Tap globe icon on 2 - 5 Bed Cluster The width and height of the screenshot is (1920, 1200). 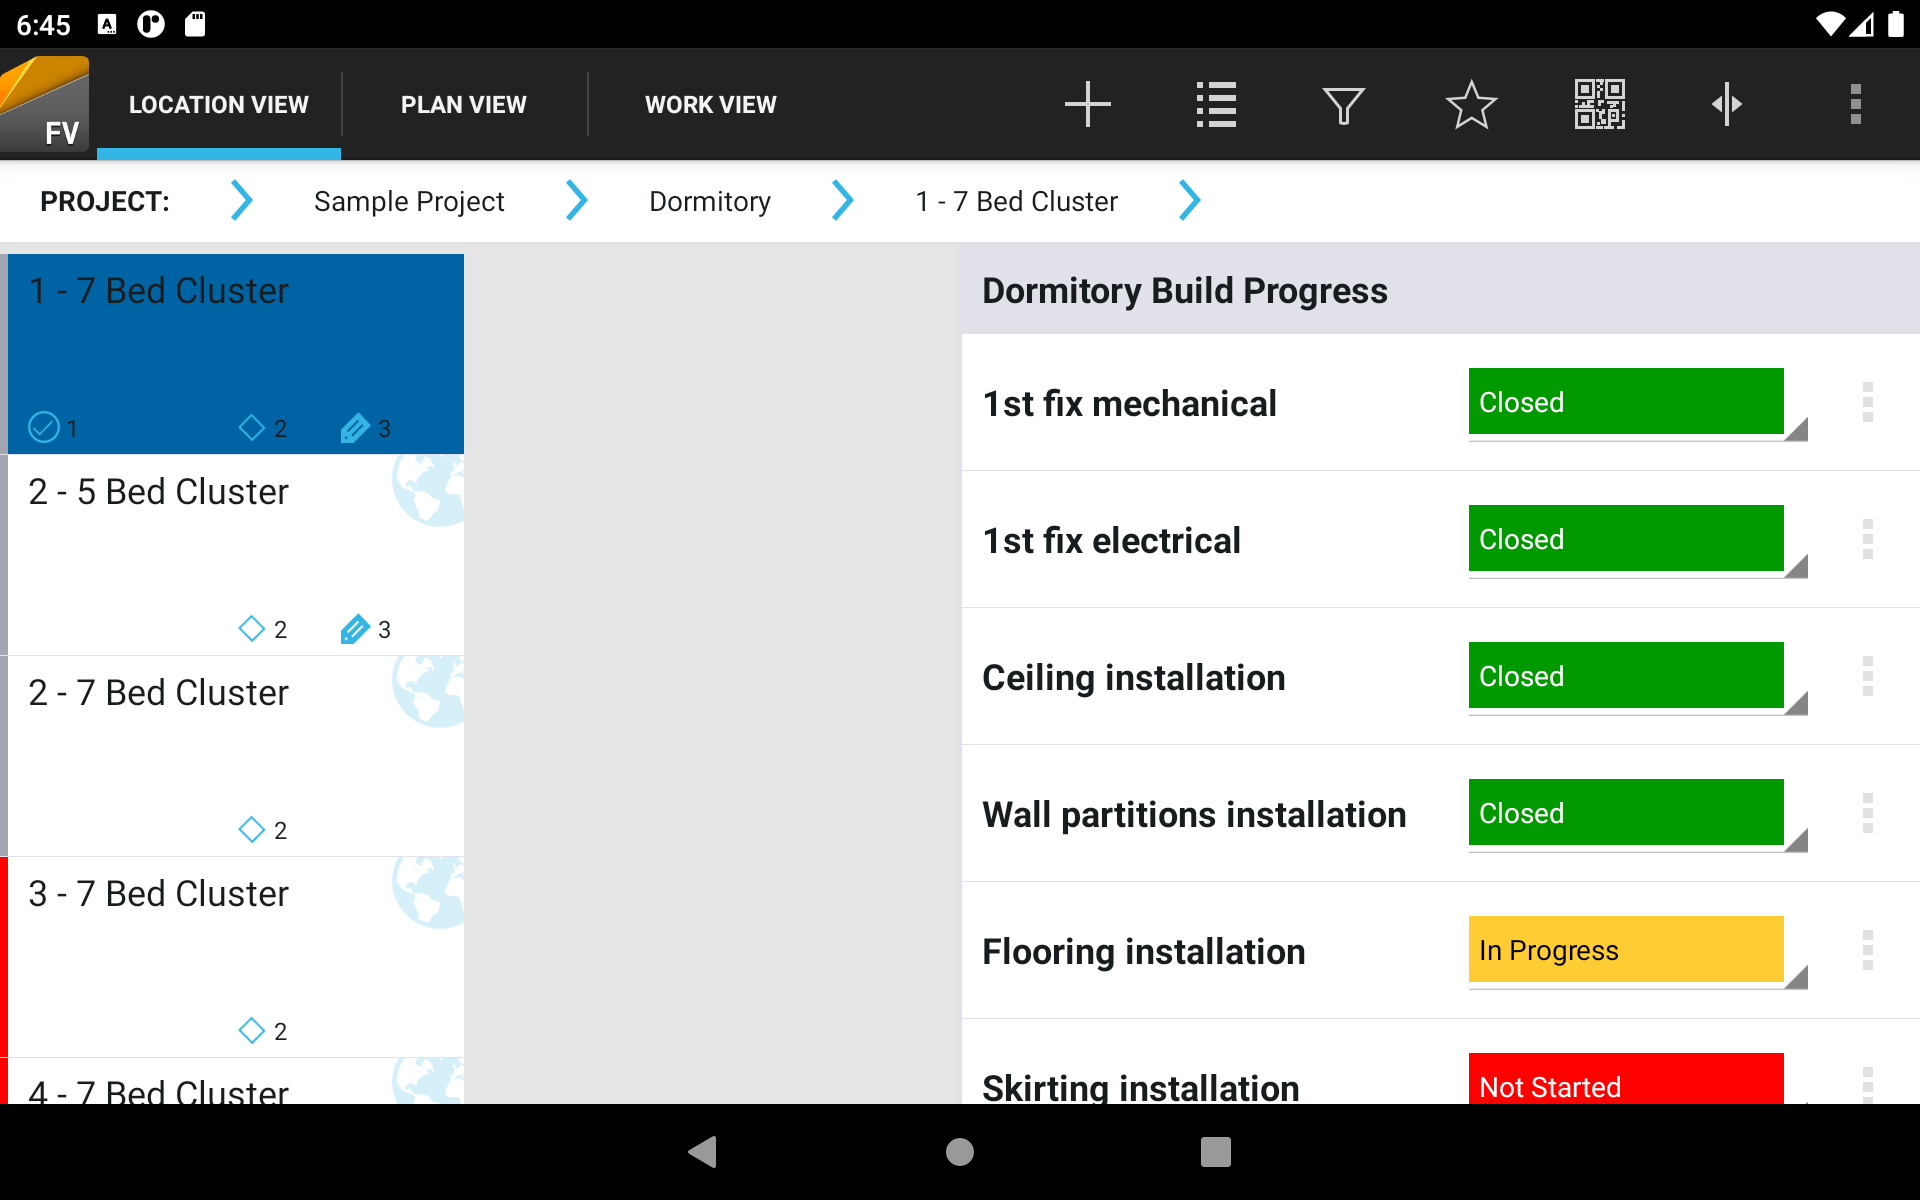click(x=428, y=490)
